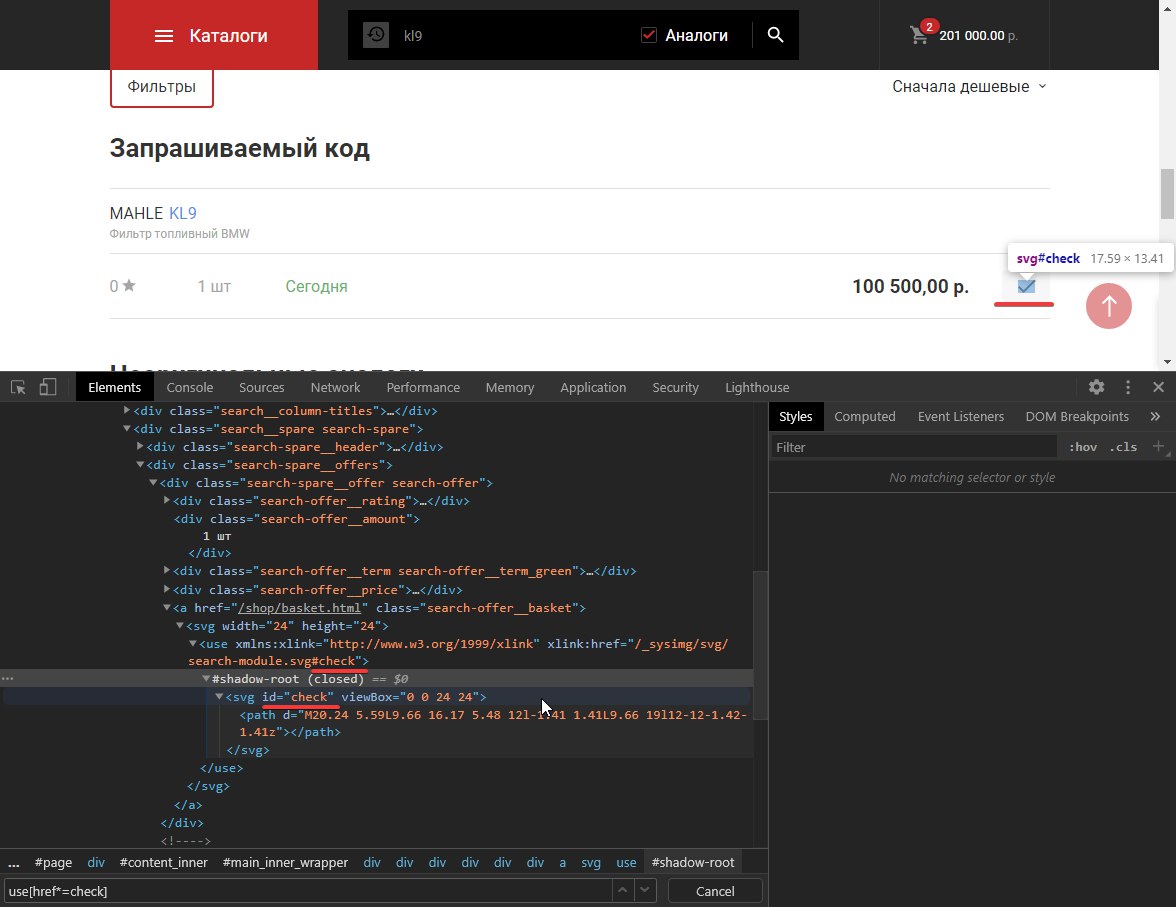Open DevTools settings gear
This screenshot has width=1176, height=907.
coord(1097,387)
